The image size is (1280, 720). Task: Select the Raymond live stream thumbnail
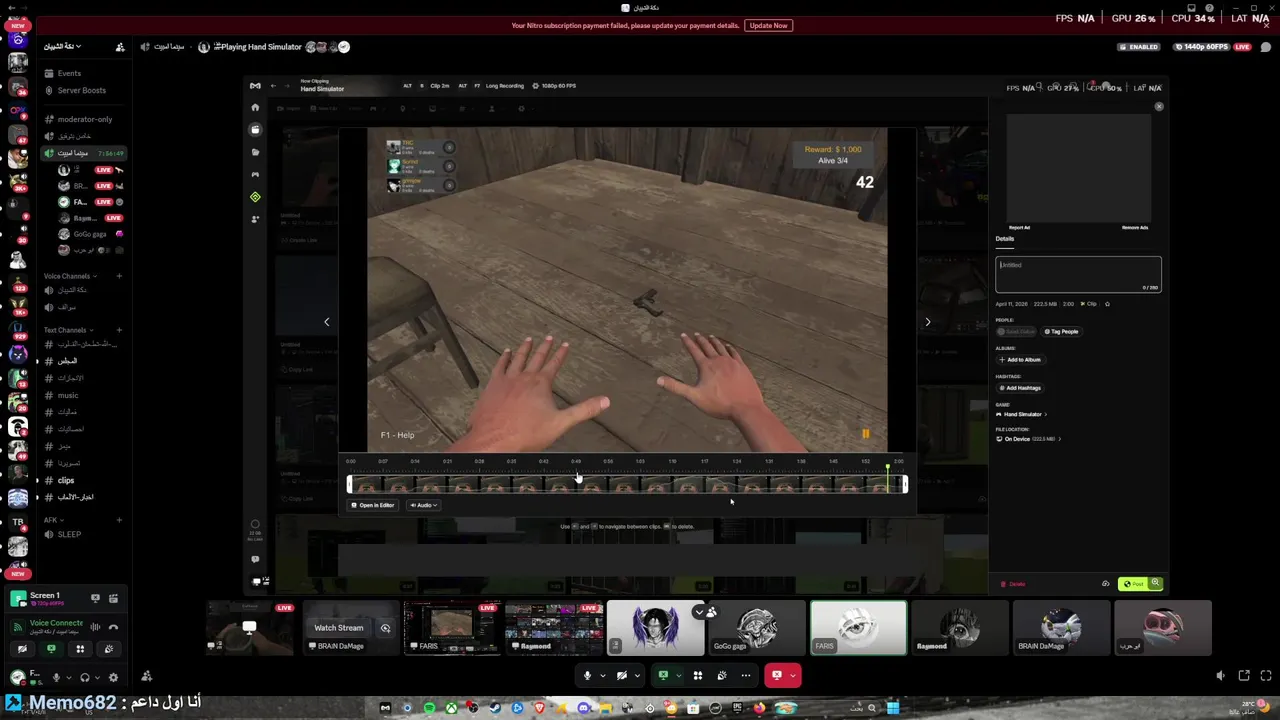[554, 628]
